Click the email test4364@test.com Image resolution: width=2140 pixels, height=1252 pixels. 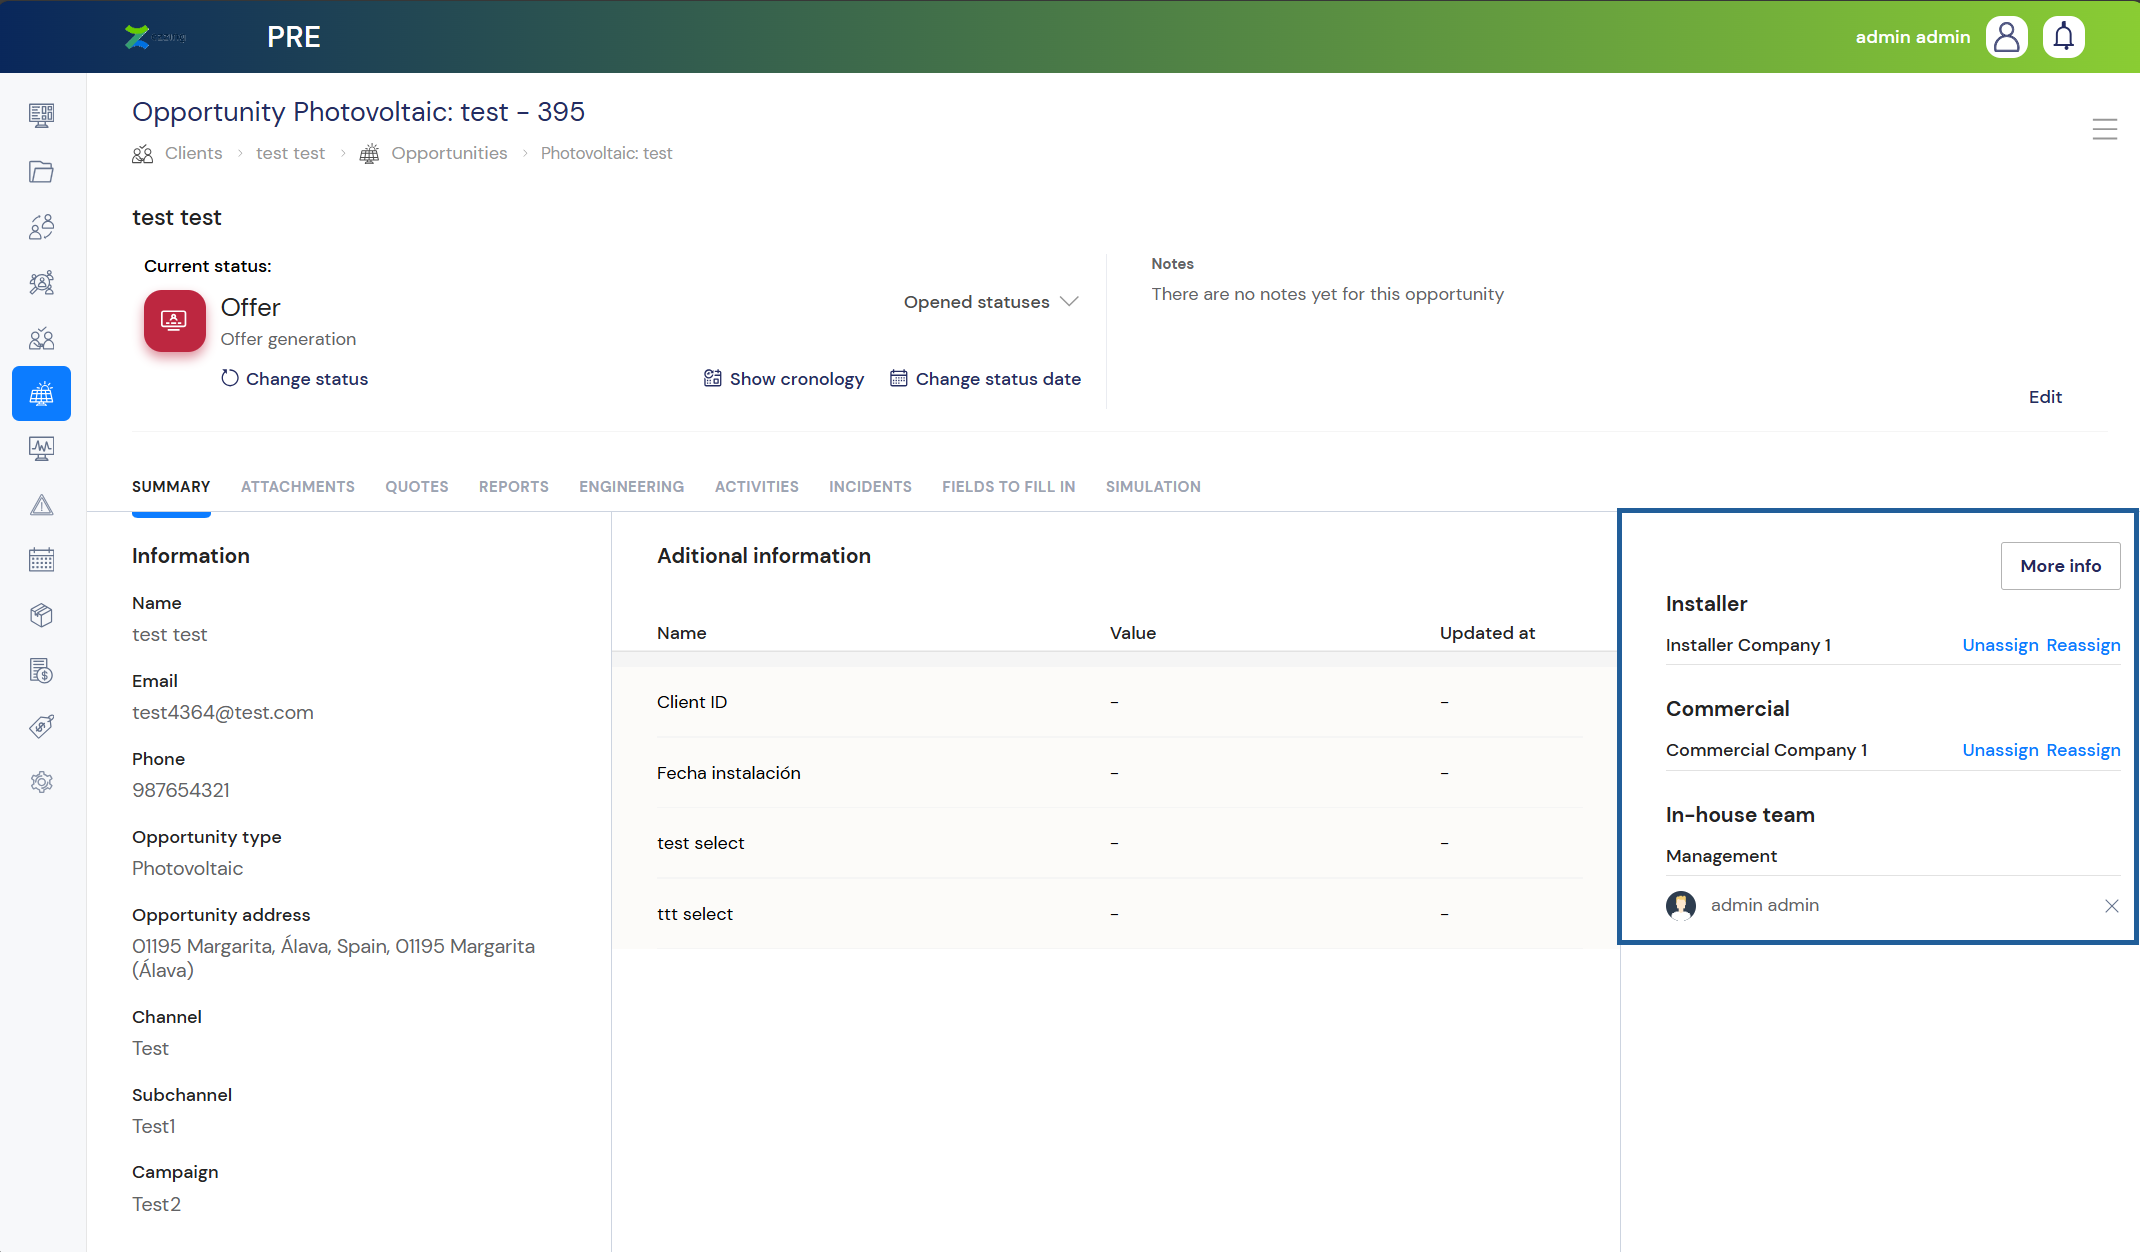[x=223, y=713]
